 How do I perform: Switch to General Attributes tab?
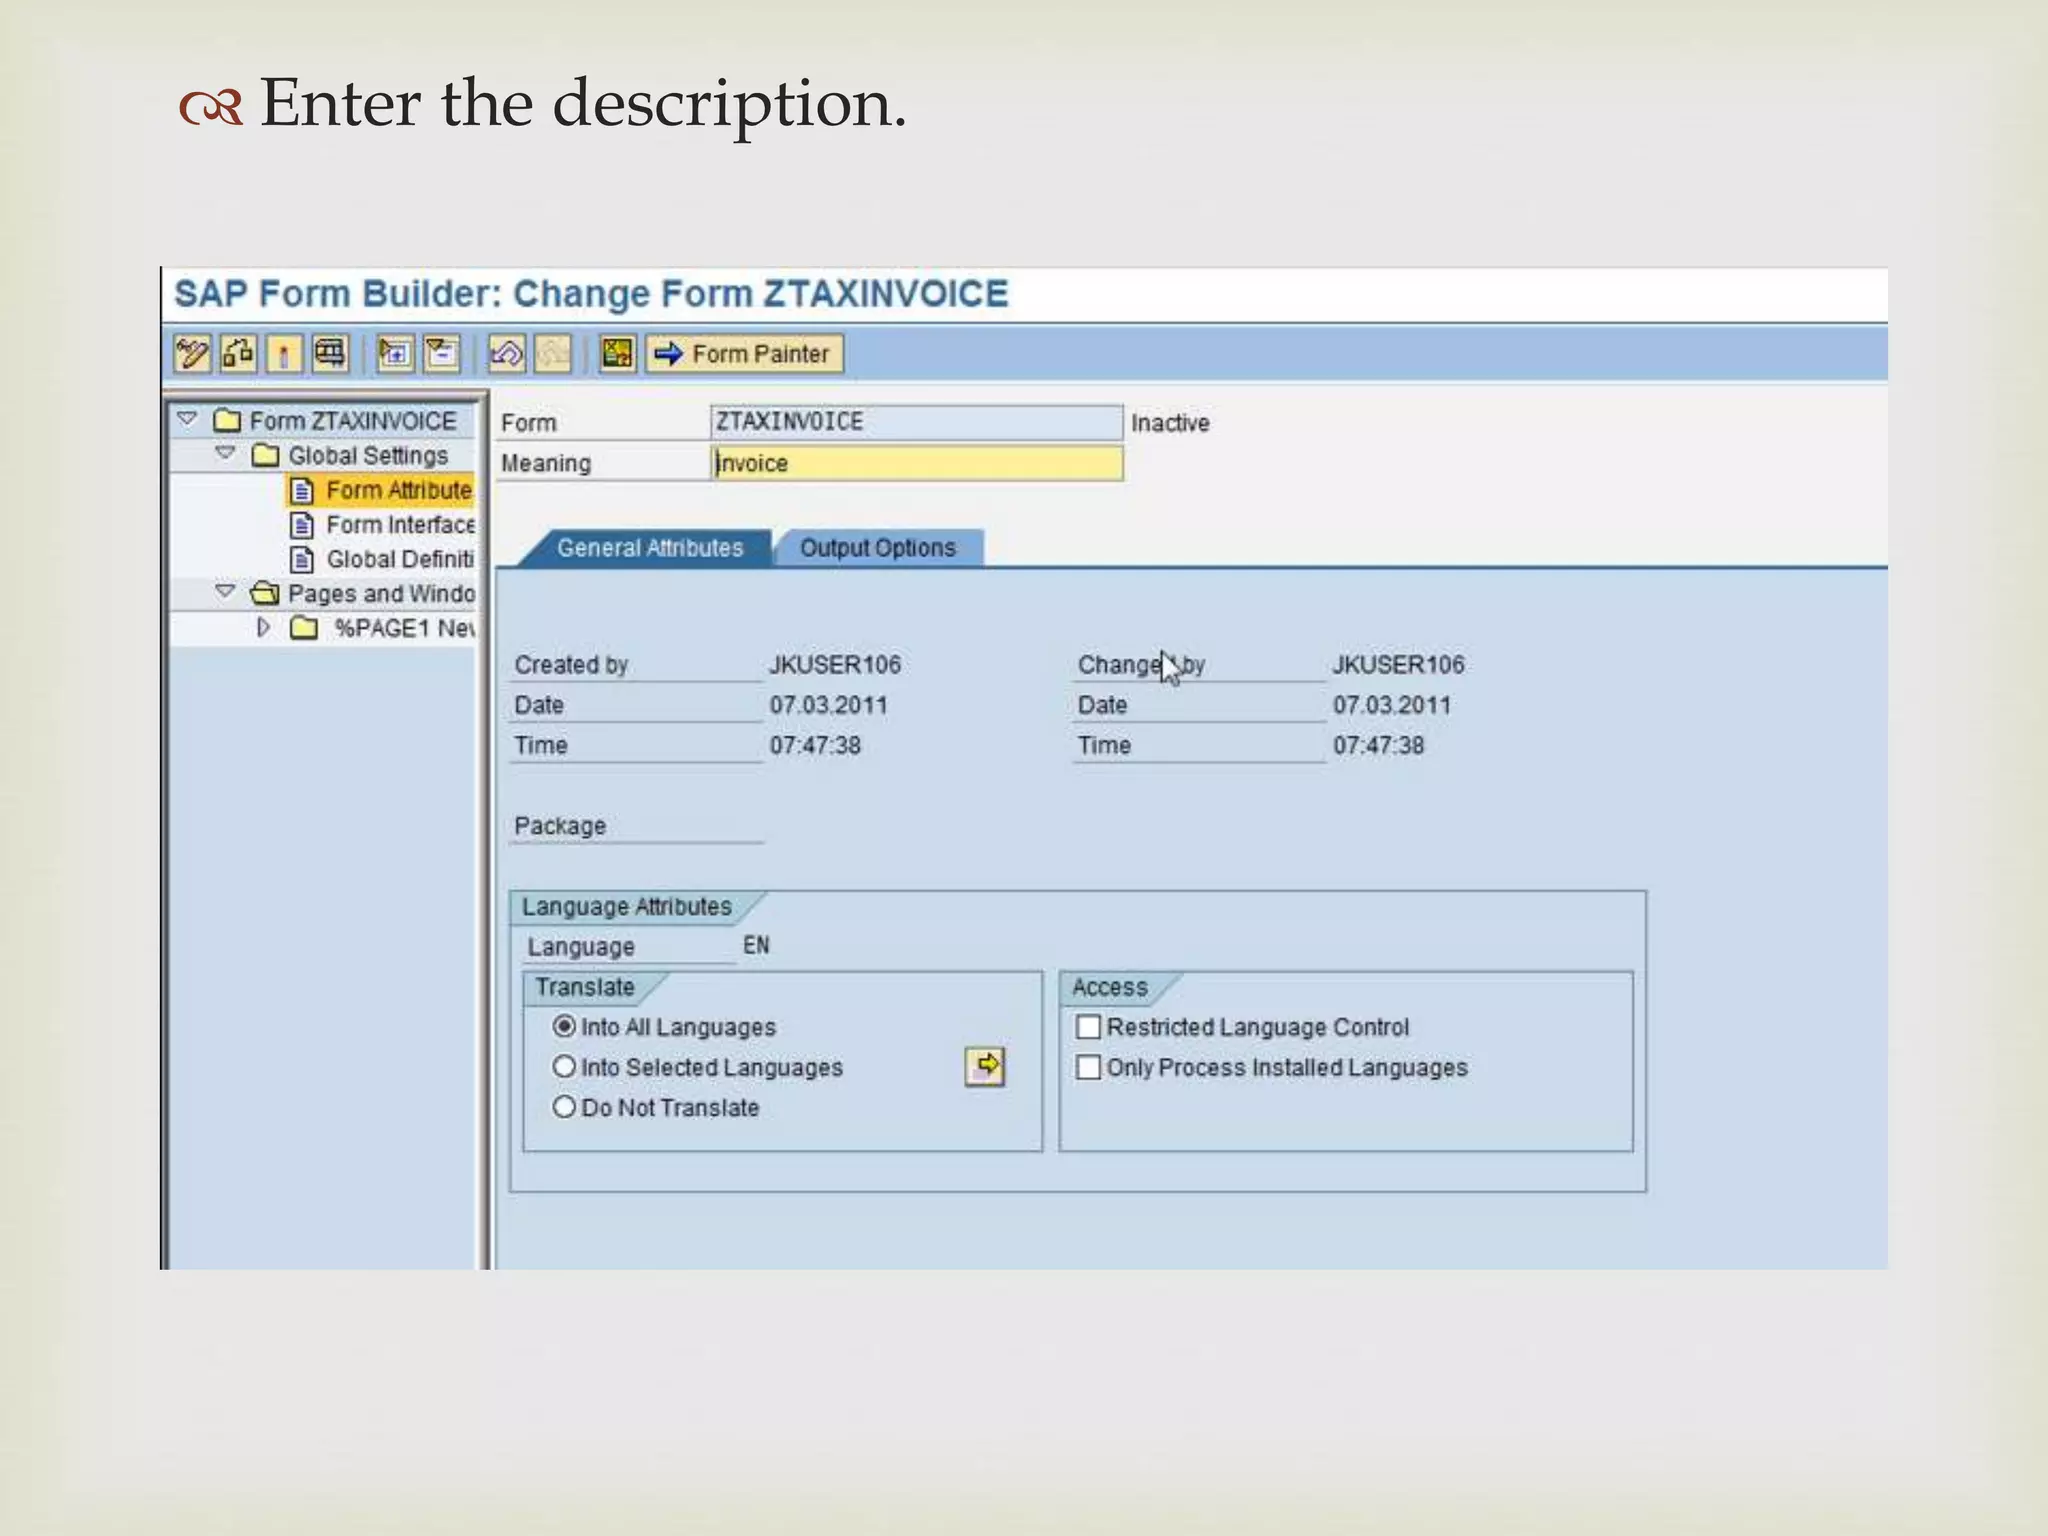650,548
